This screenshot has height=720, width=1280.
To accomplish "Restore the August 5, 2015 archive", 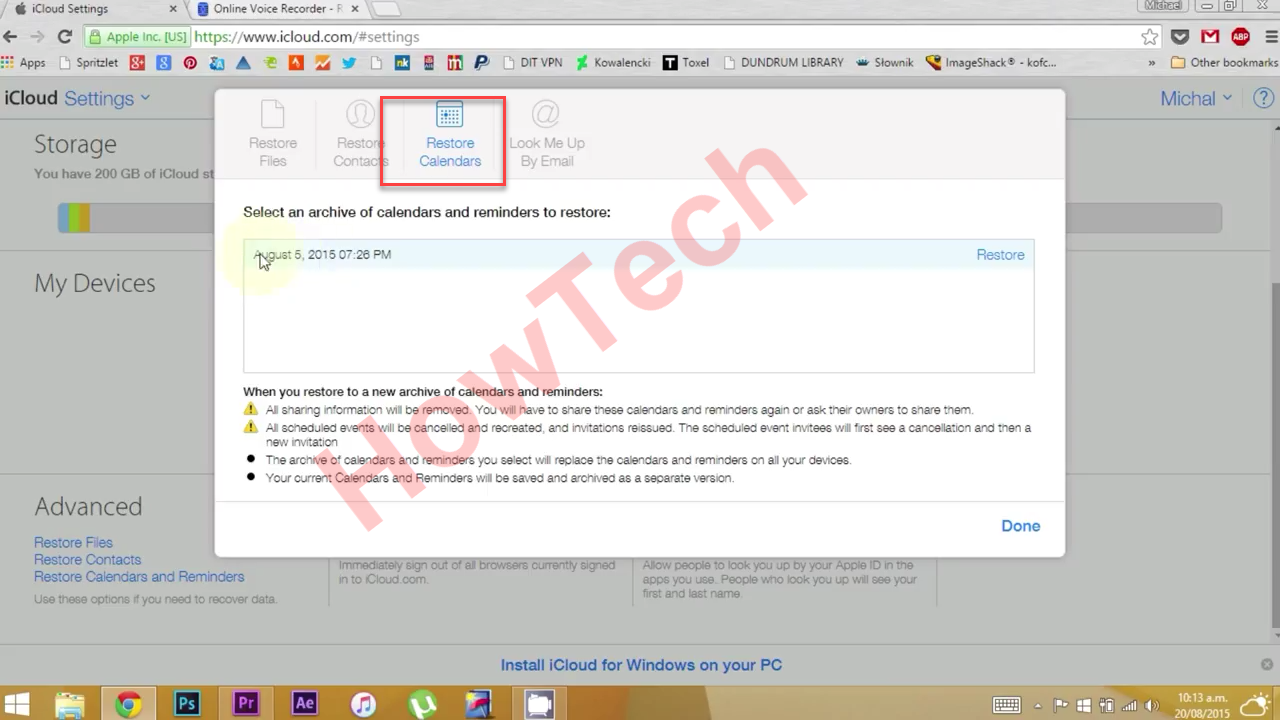I will [1000, 255].
